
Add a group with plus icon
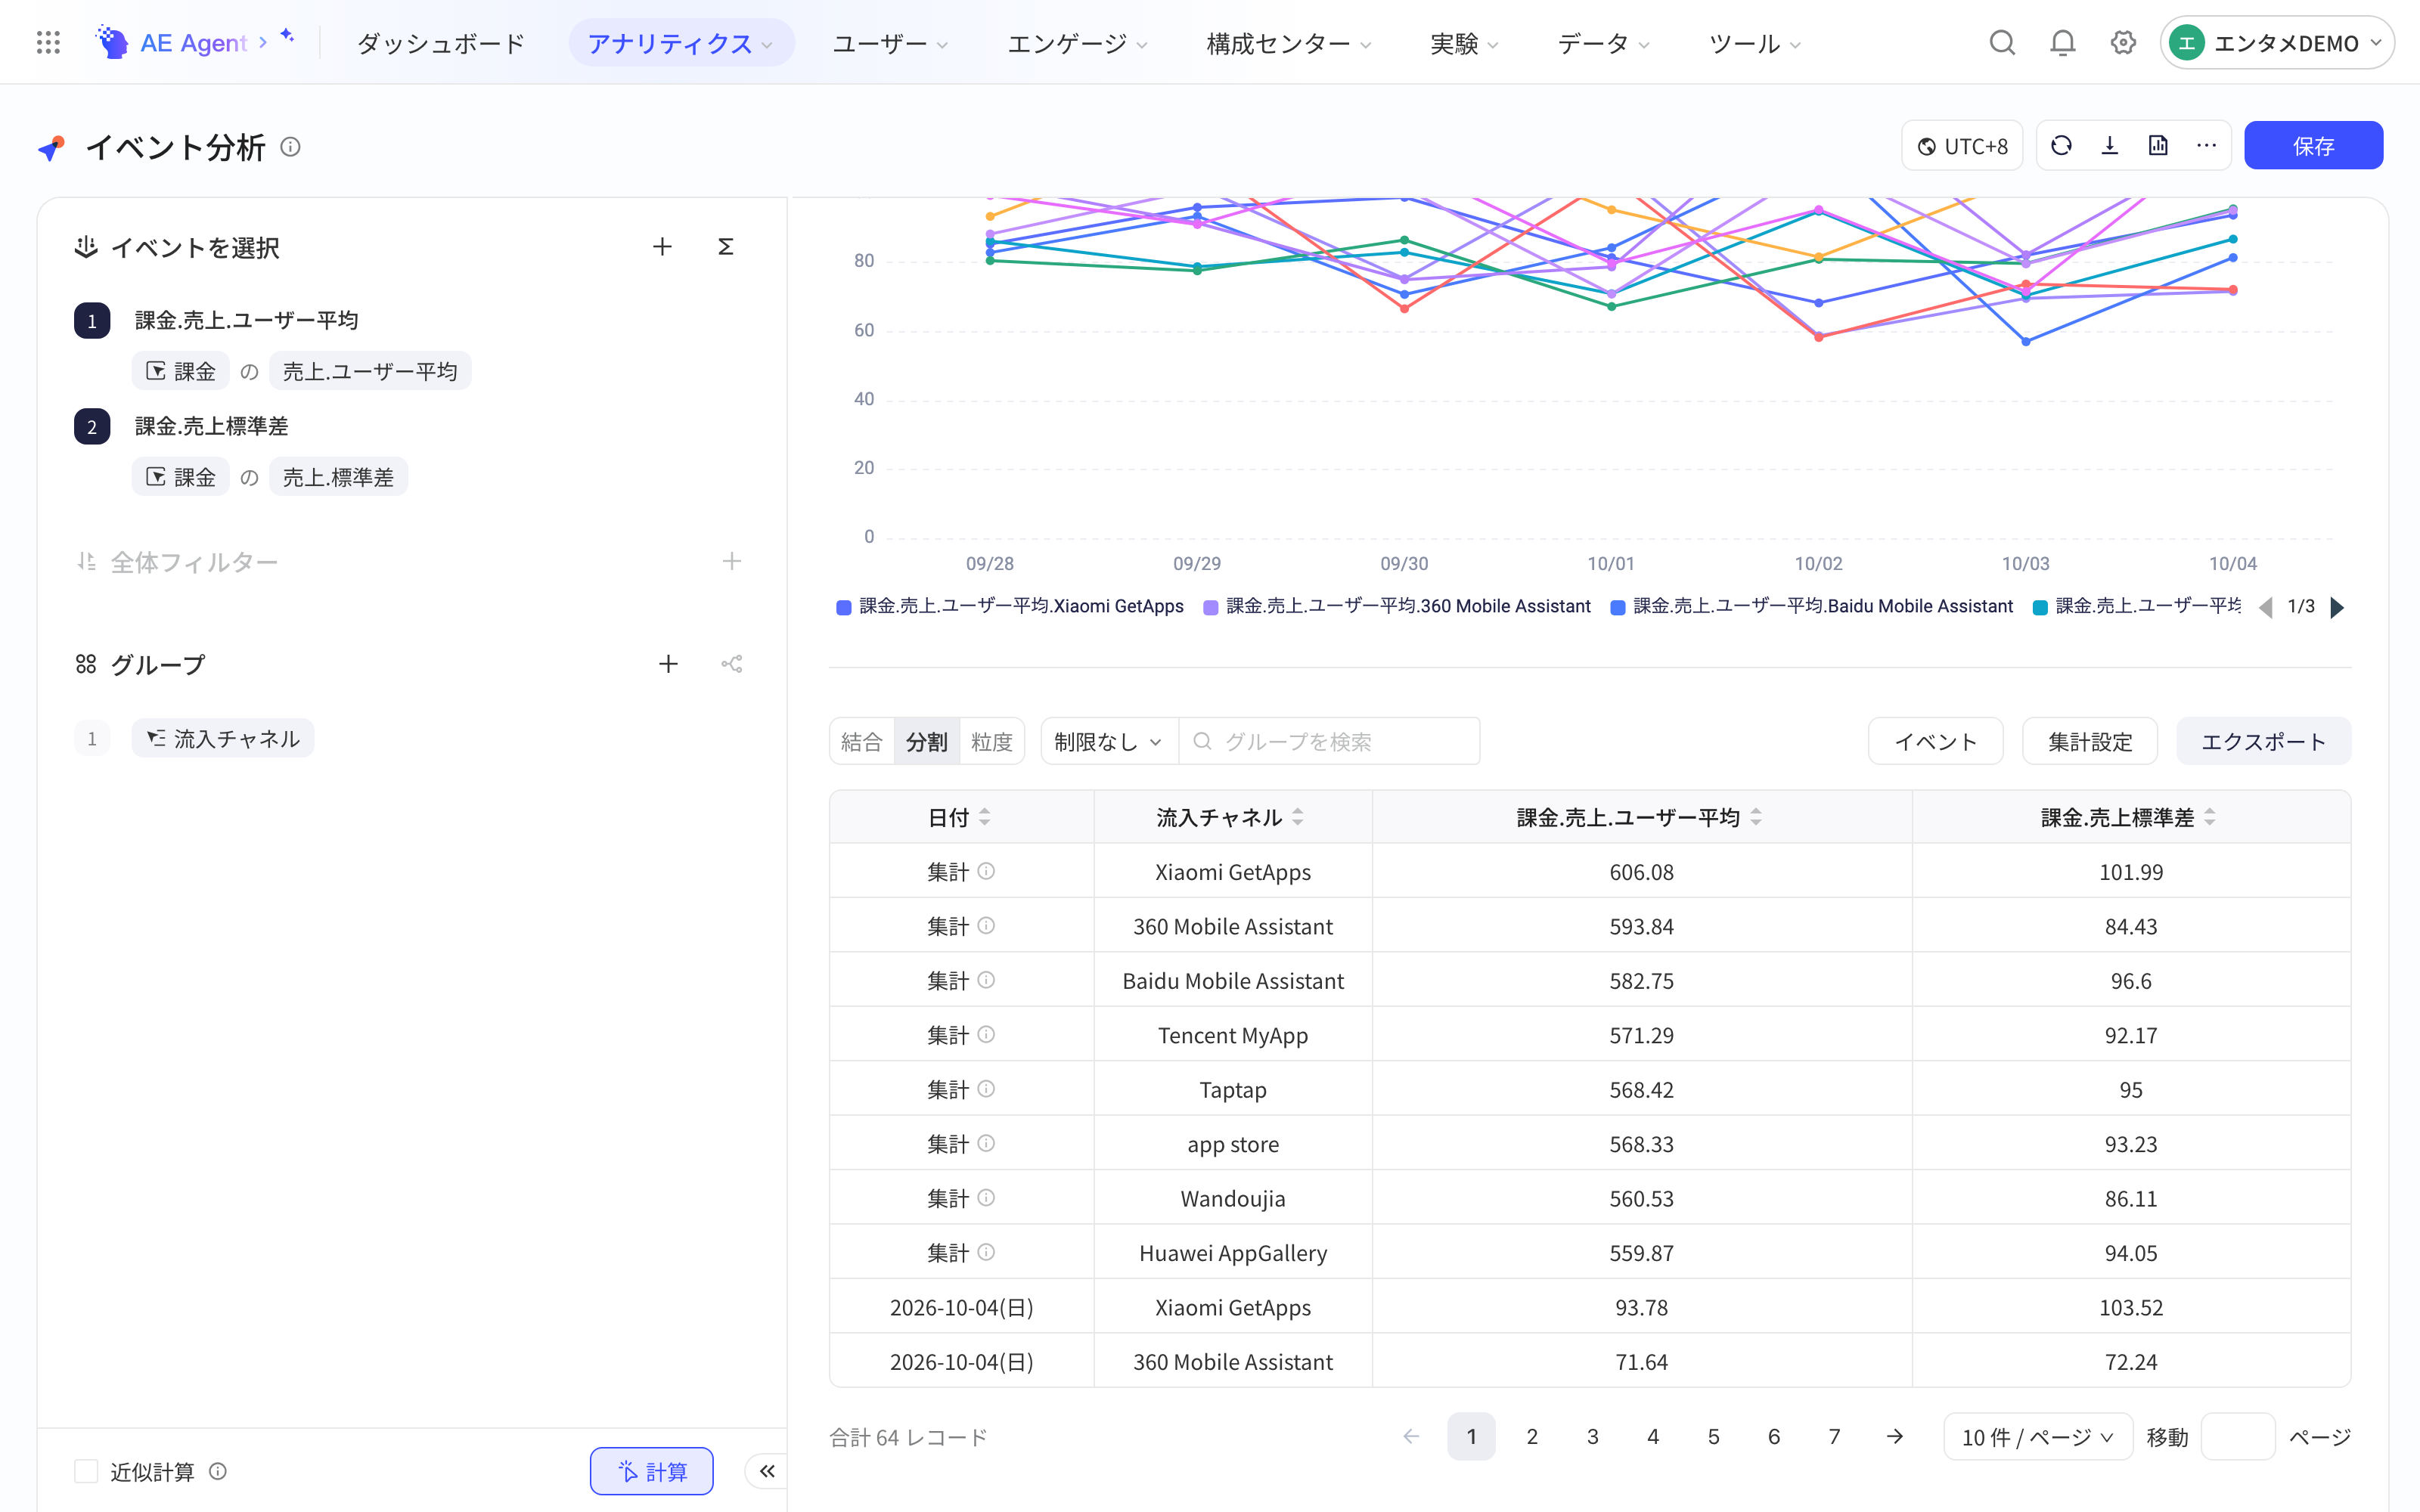(668, 664)
